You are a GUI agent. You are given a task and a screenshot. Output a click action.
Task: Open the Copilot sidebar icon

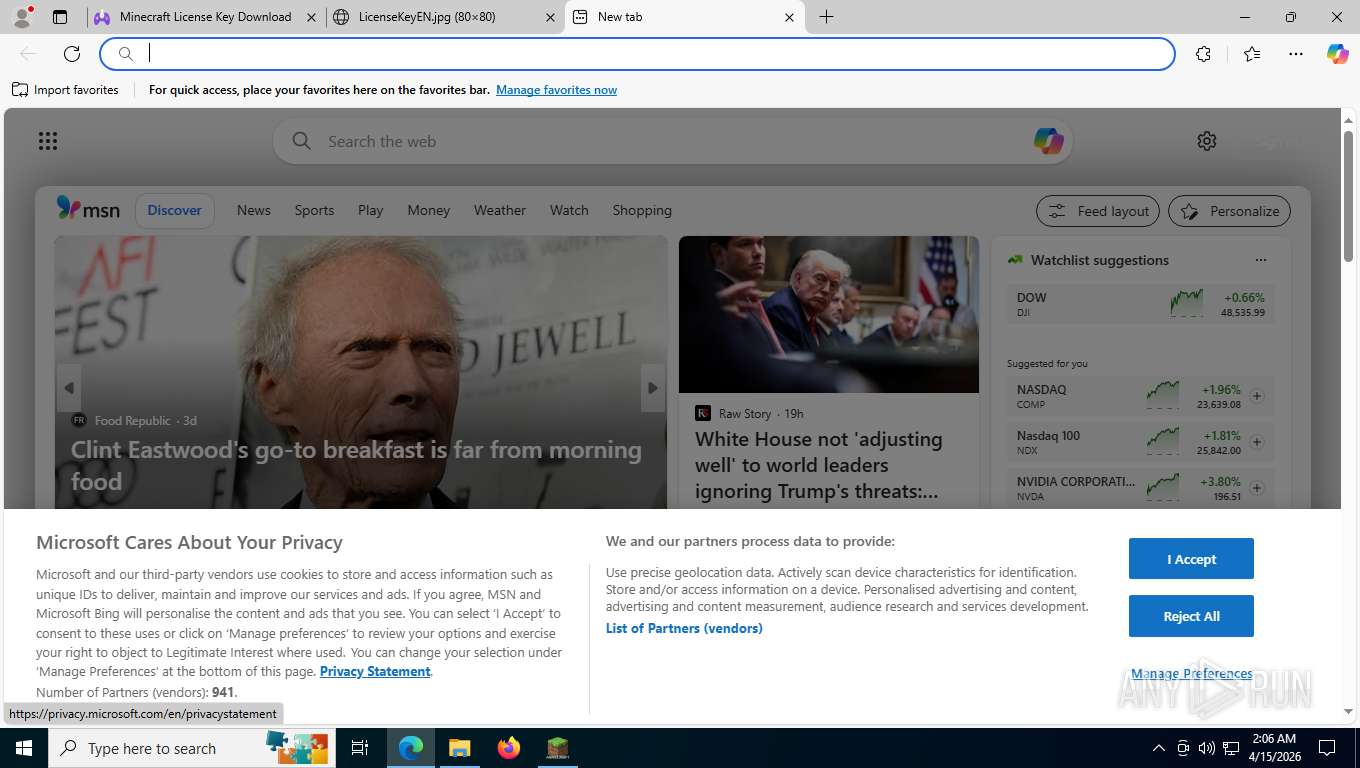1338,54
